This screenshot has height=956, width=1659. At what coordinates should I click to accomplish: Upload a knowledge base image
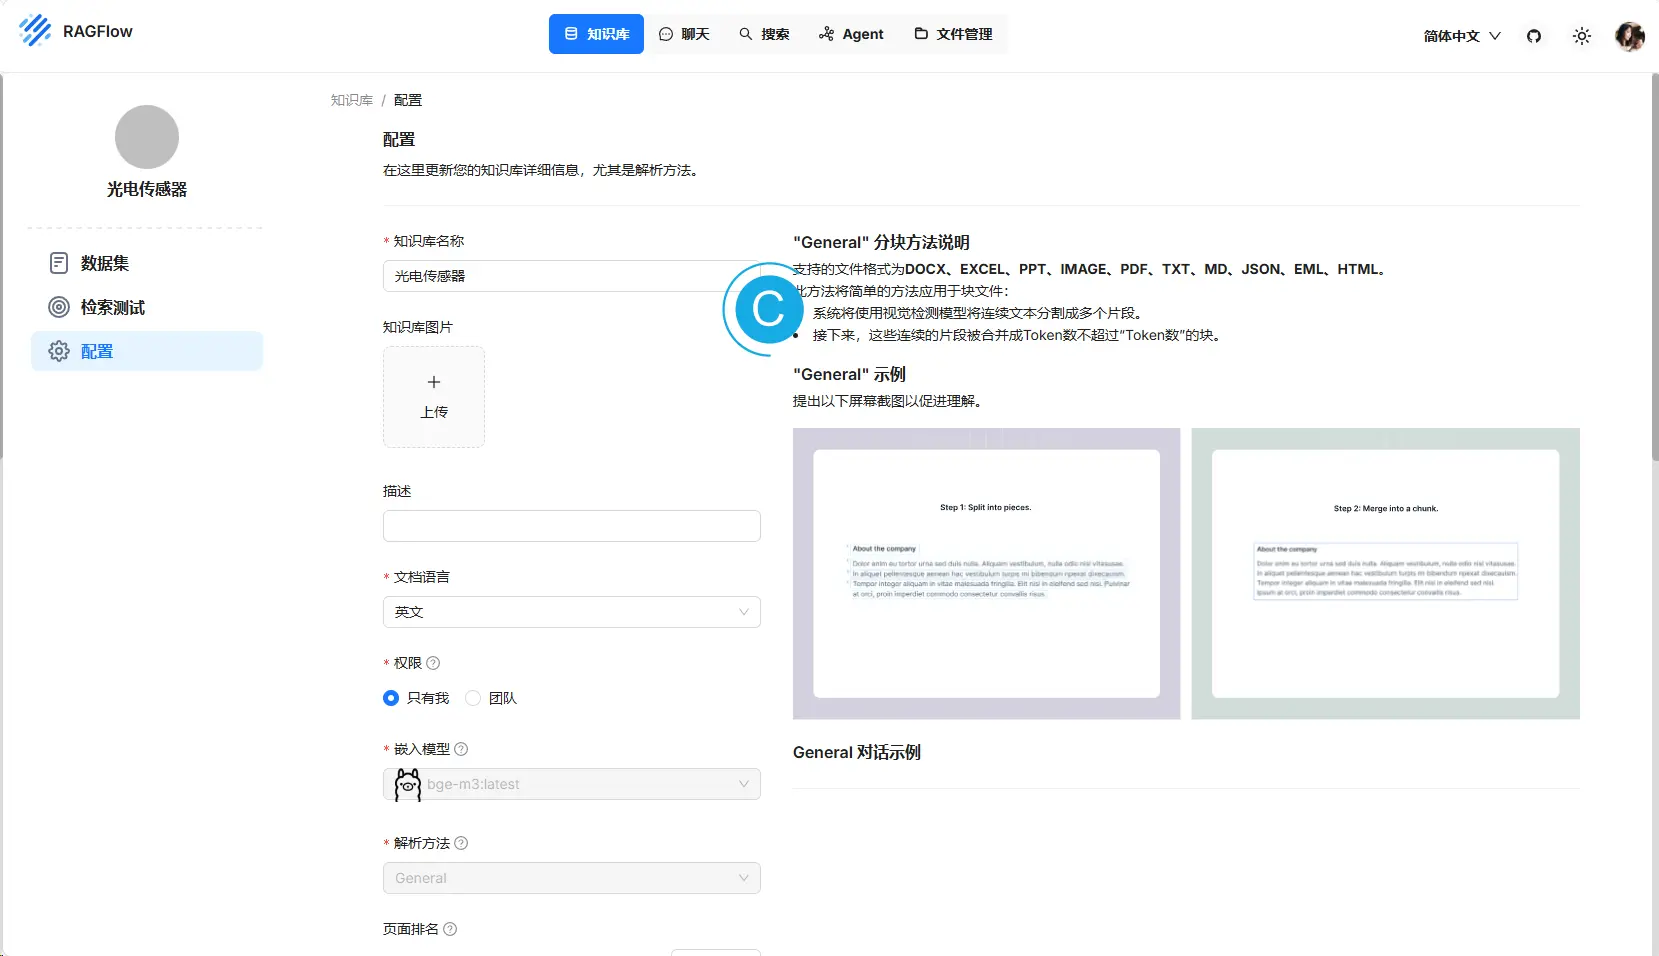434,397
